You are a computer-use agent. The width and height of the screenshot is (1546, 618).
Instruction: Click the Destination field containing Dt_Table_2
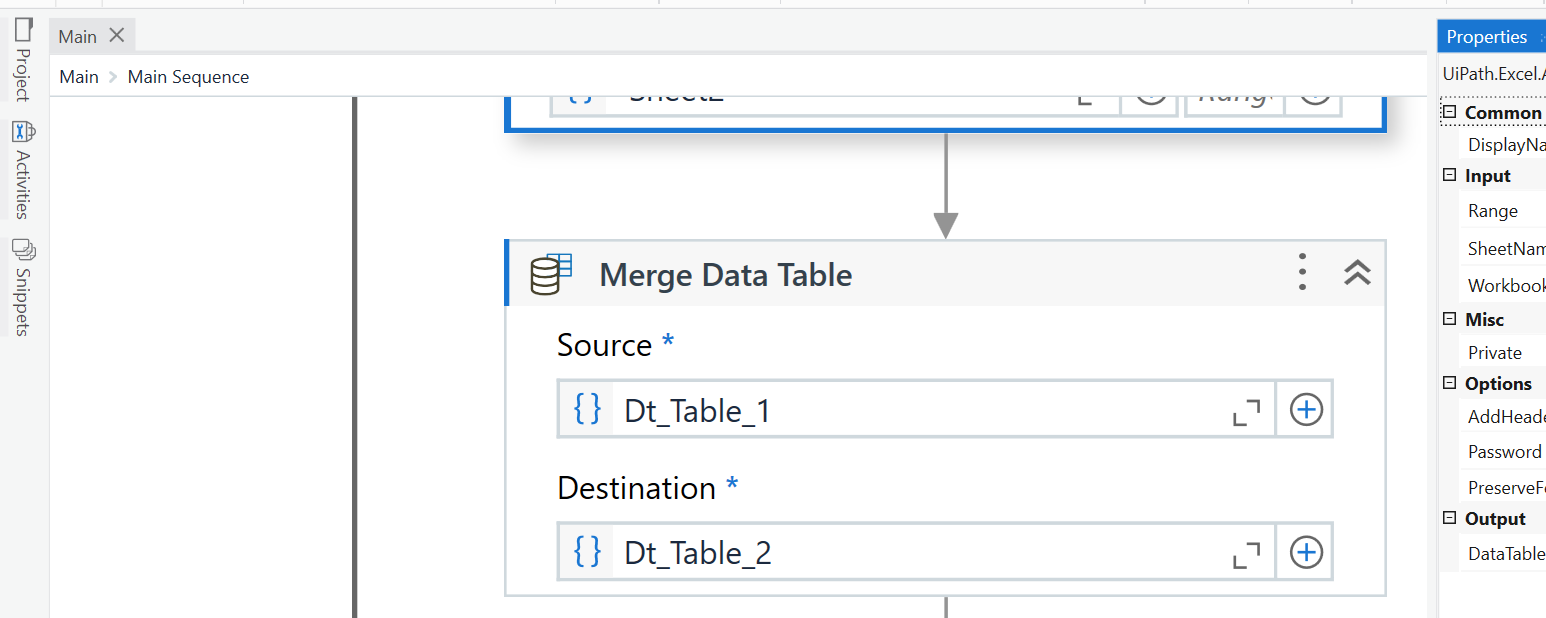pyautogui.click(x=920, y=553)
